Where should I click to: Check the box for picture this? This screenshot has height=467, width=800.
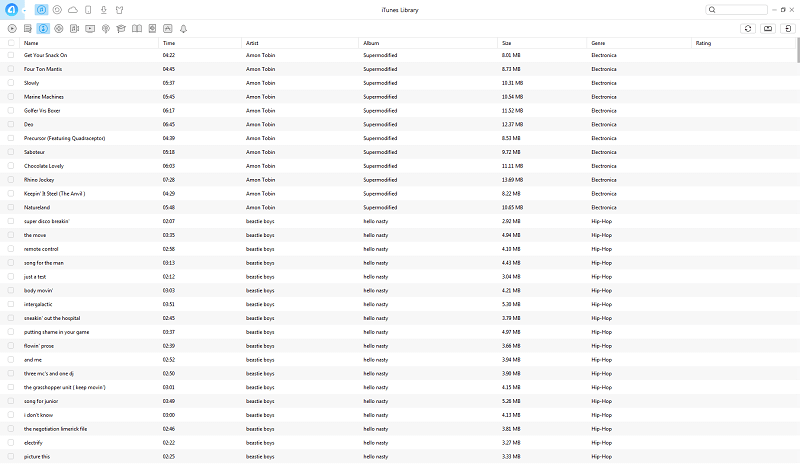11,456
